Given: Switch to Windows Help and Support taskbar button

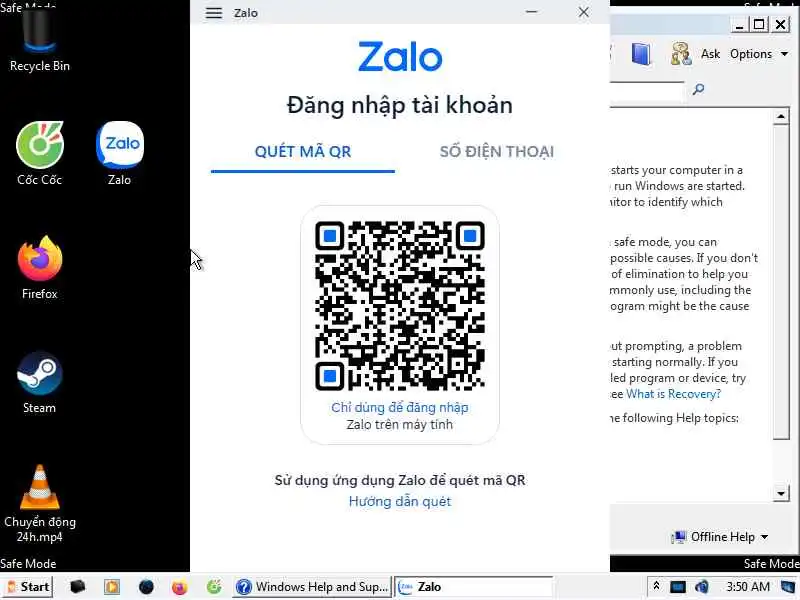Looking at the screenshot, I should point(312,587).
